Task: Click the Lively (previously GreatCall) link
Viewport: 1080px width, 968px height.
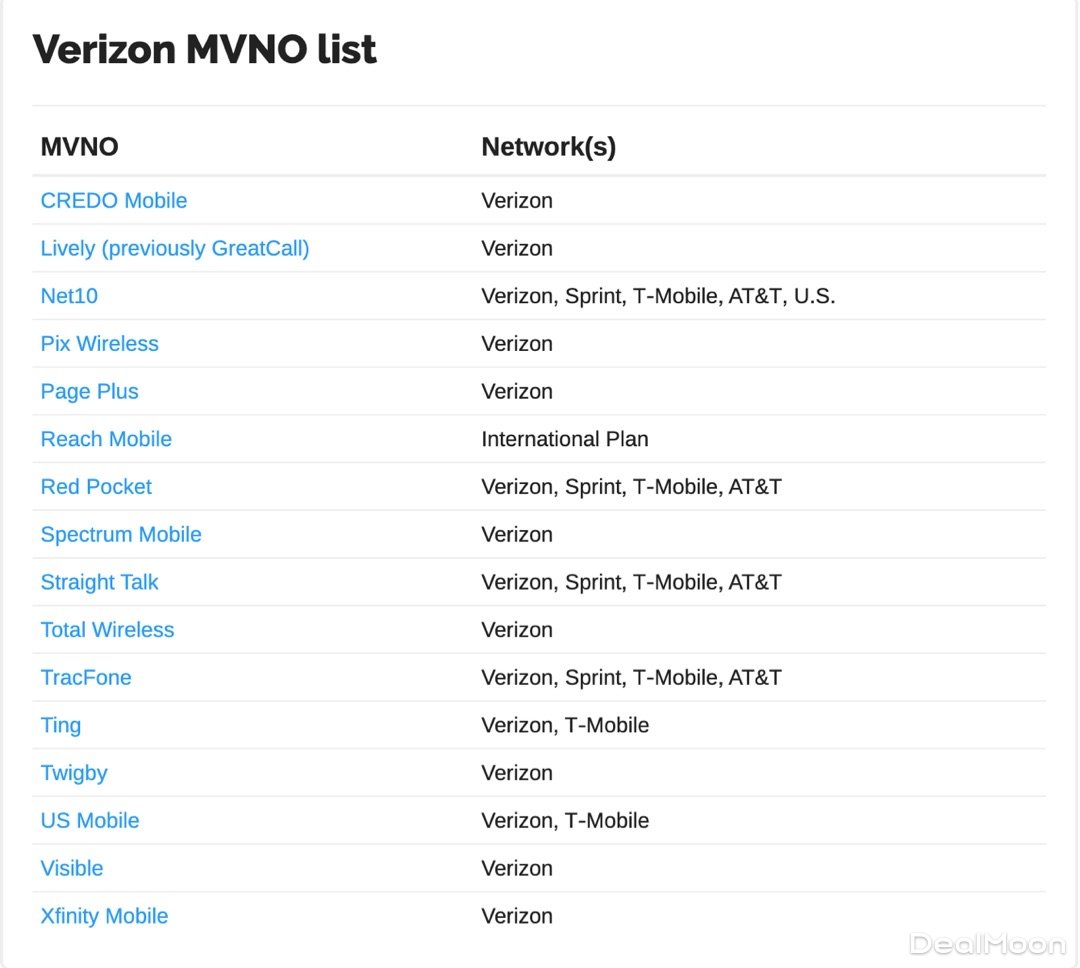Action: [175, 249]
